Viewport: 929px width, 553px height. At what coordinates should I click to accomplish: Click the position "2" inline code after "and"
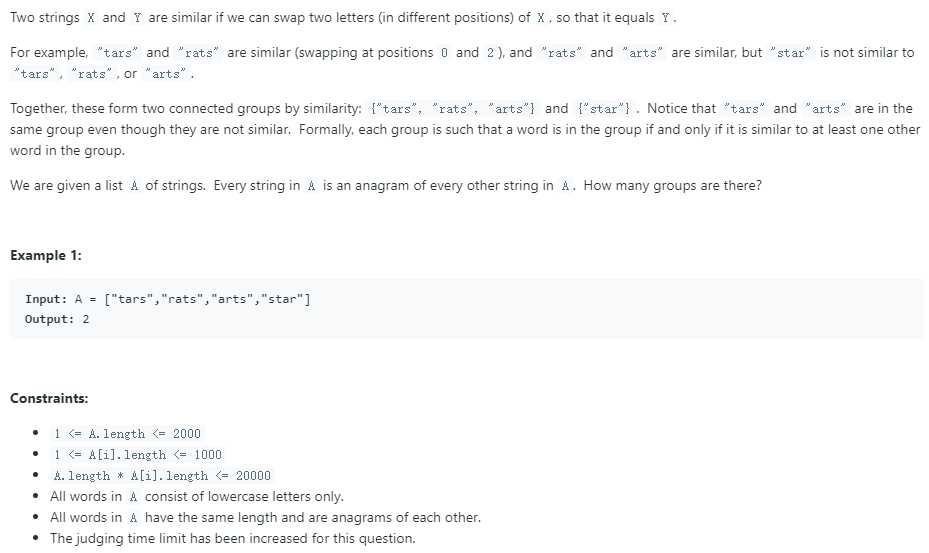tap(493, 52)
